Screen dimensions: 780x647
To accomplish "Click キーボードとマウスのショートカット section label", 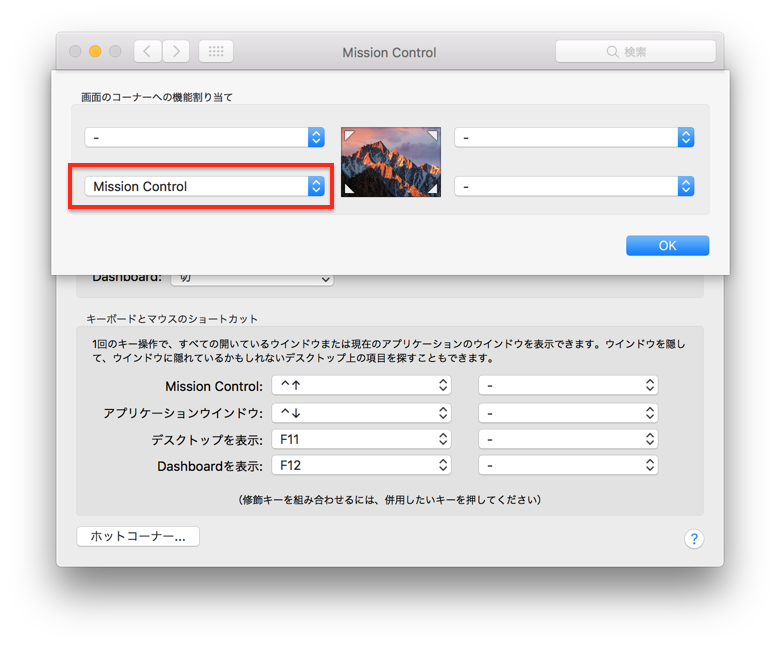I will 172,319.
